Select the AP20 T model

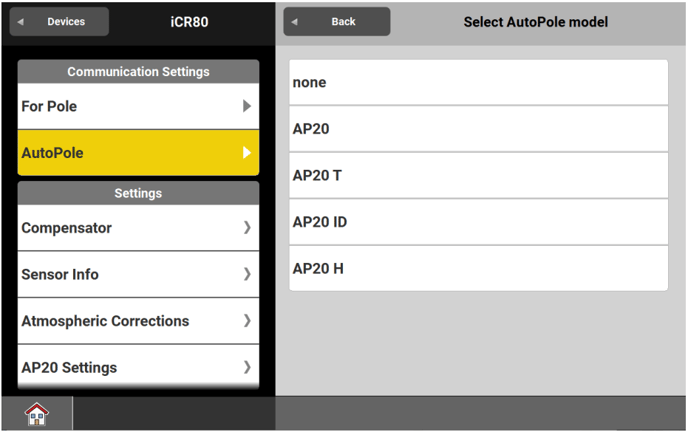point(478,175)
